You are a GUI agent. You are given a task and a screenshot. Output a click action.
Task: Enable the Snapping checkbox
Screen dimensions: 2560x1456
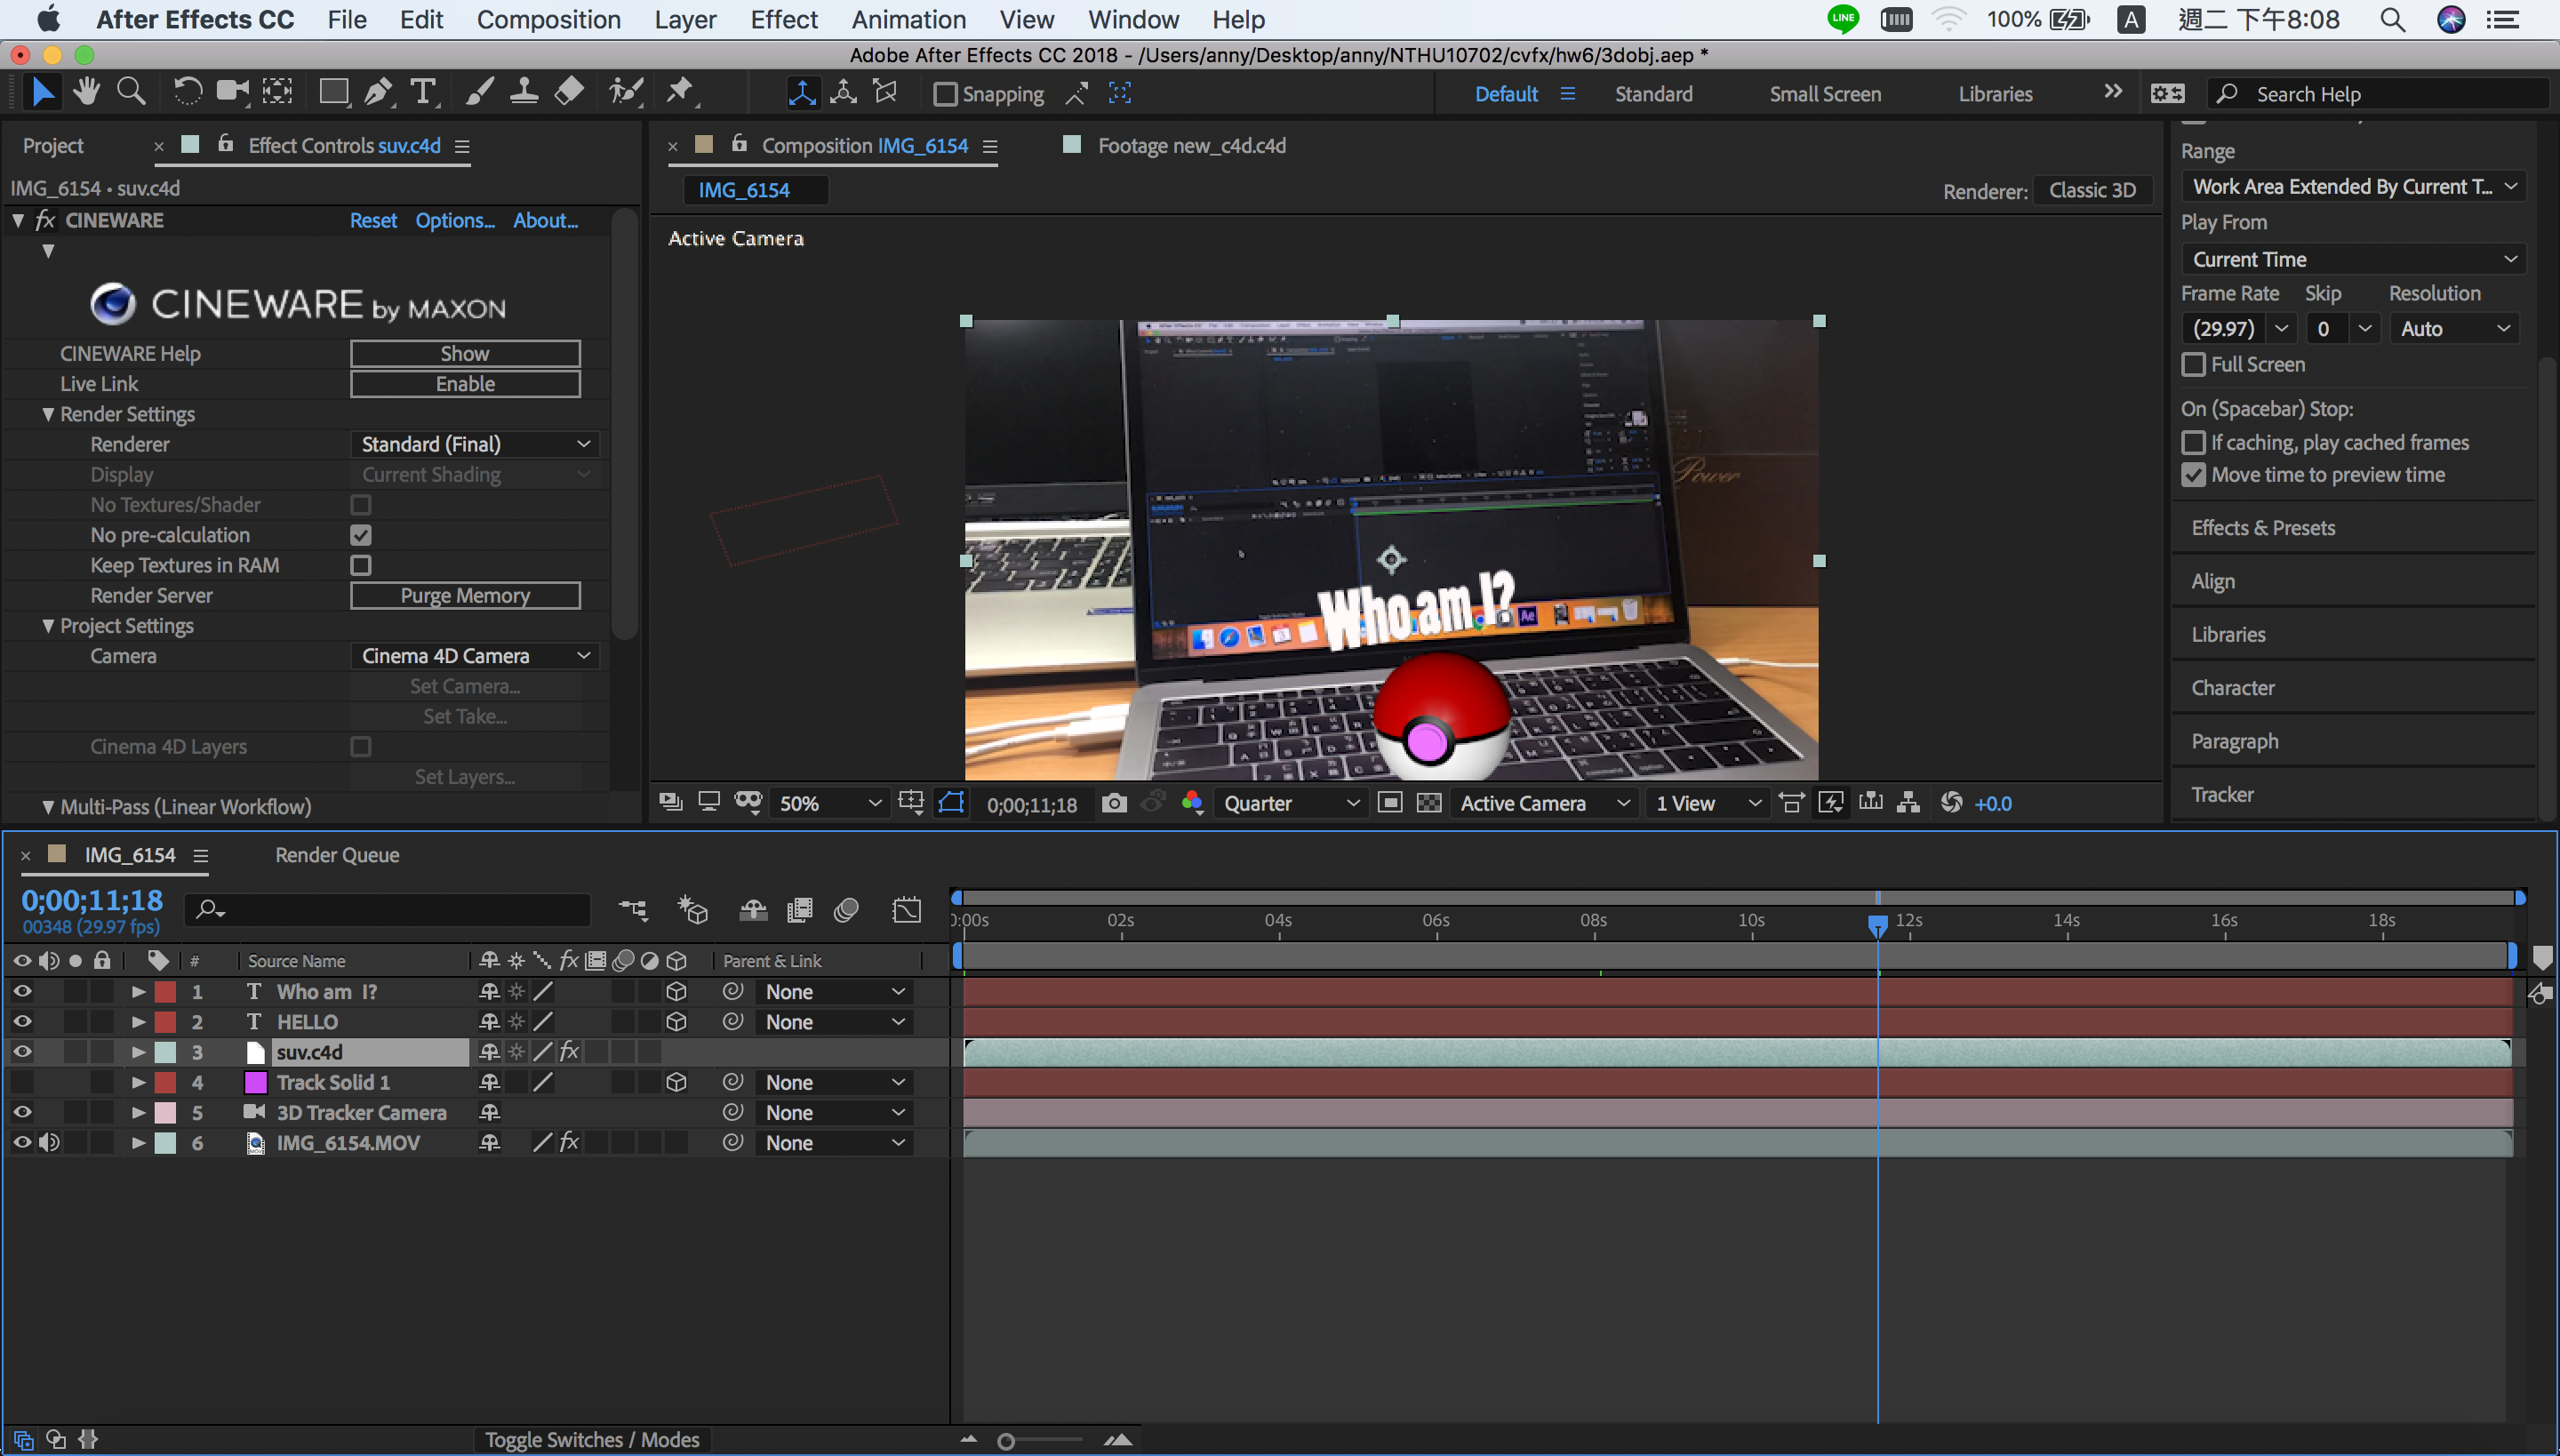945,94
